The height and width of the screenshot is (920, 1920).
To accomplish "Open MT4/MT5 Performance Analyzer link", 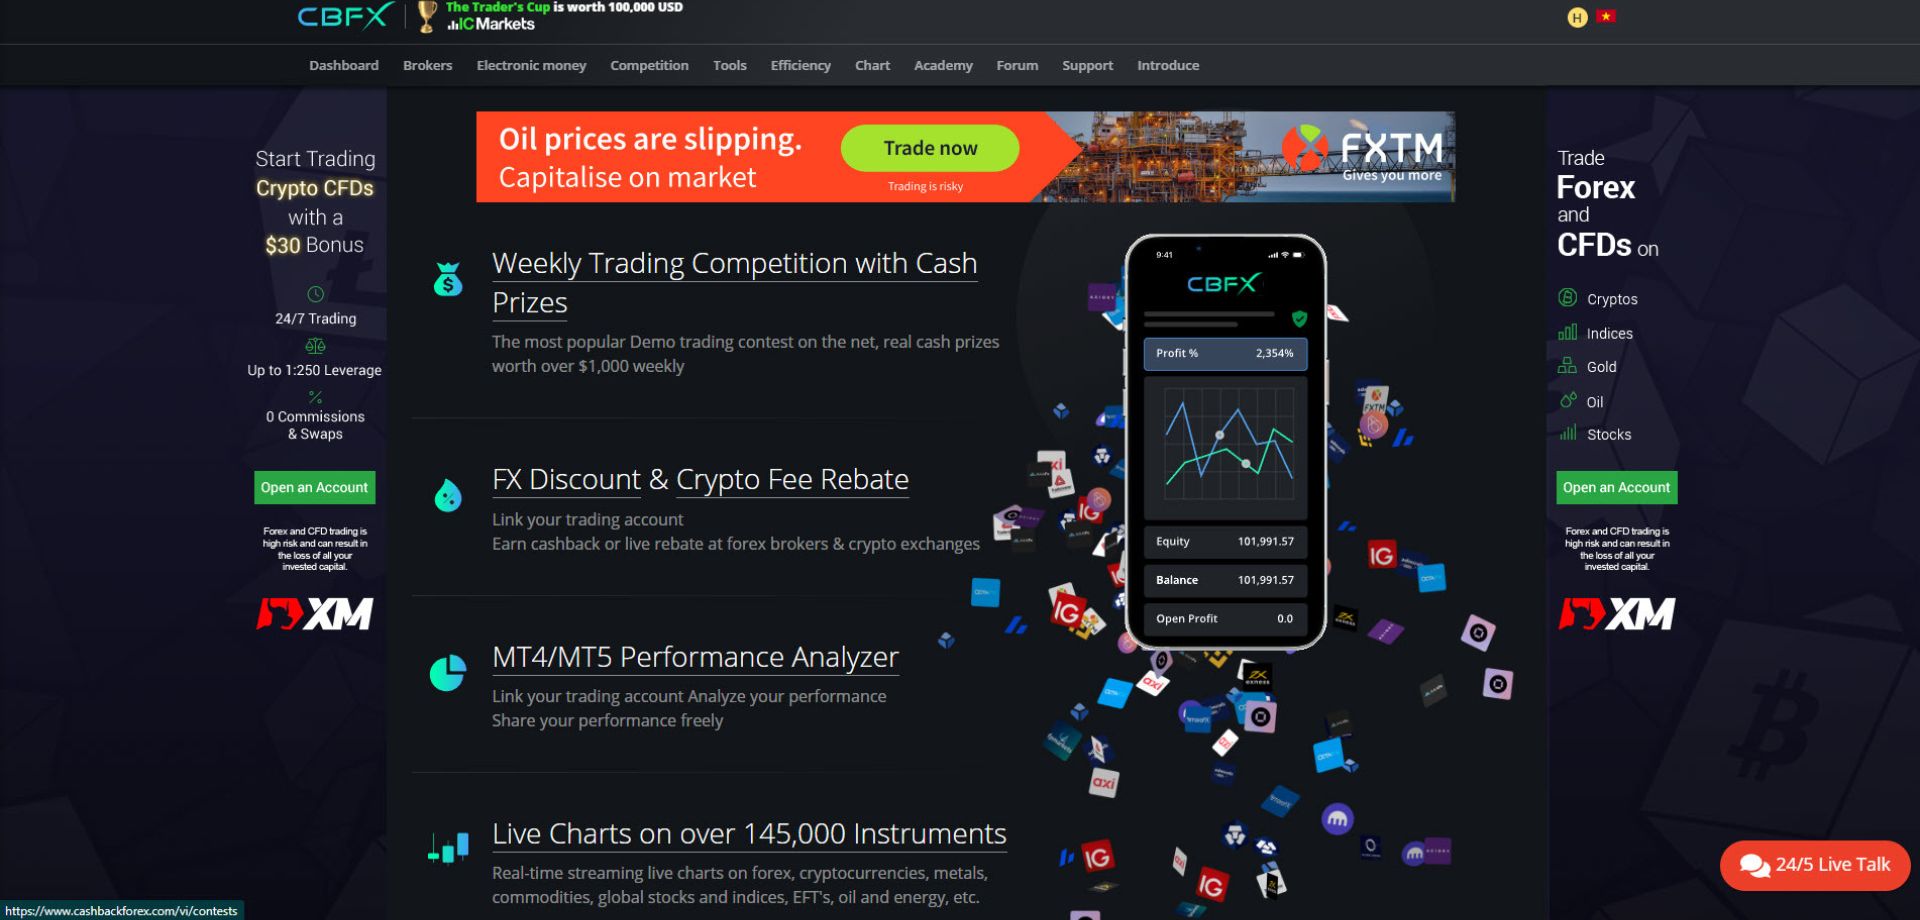I will click(x=695, y=657).
